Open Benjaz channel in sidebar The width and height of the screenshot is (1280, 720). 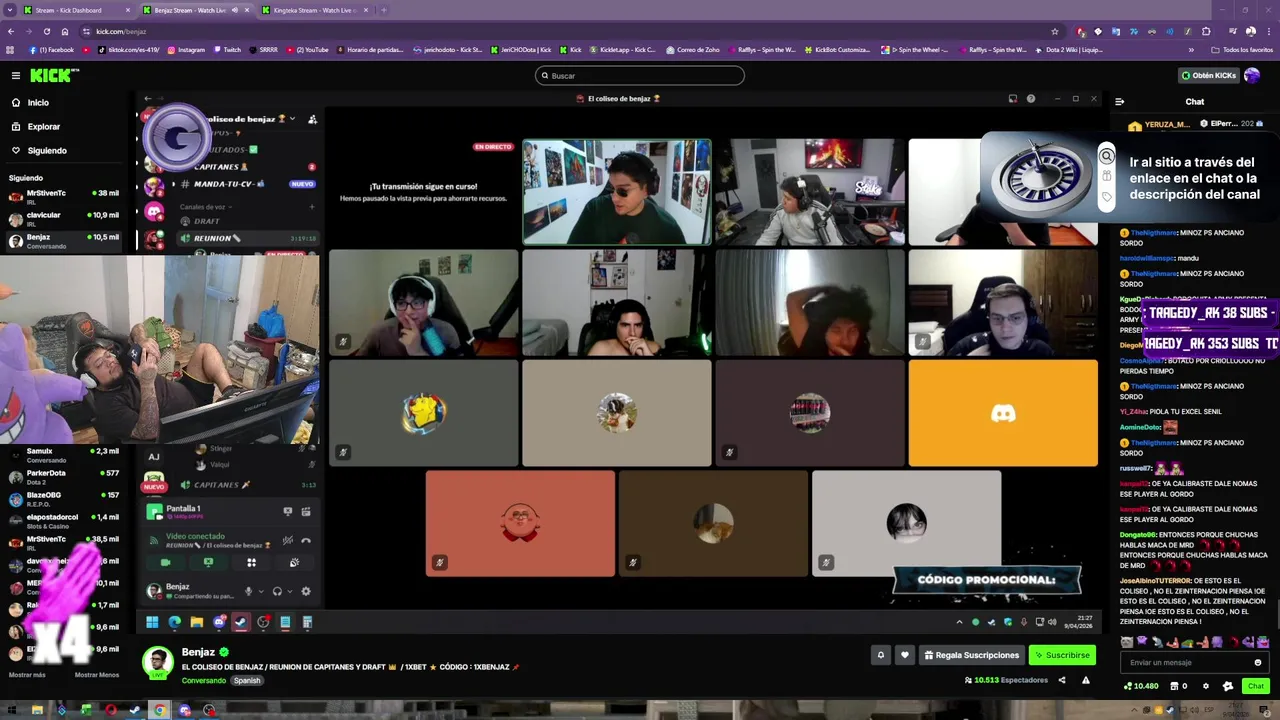(x=66, y=240)
